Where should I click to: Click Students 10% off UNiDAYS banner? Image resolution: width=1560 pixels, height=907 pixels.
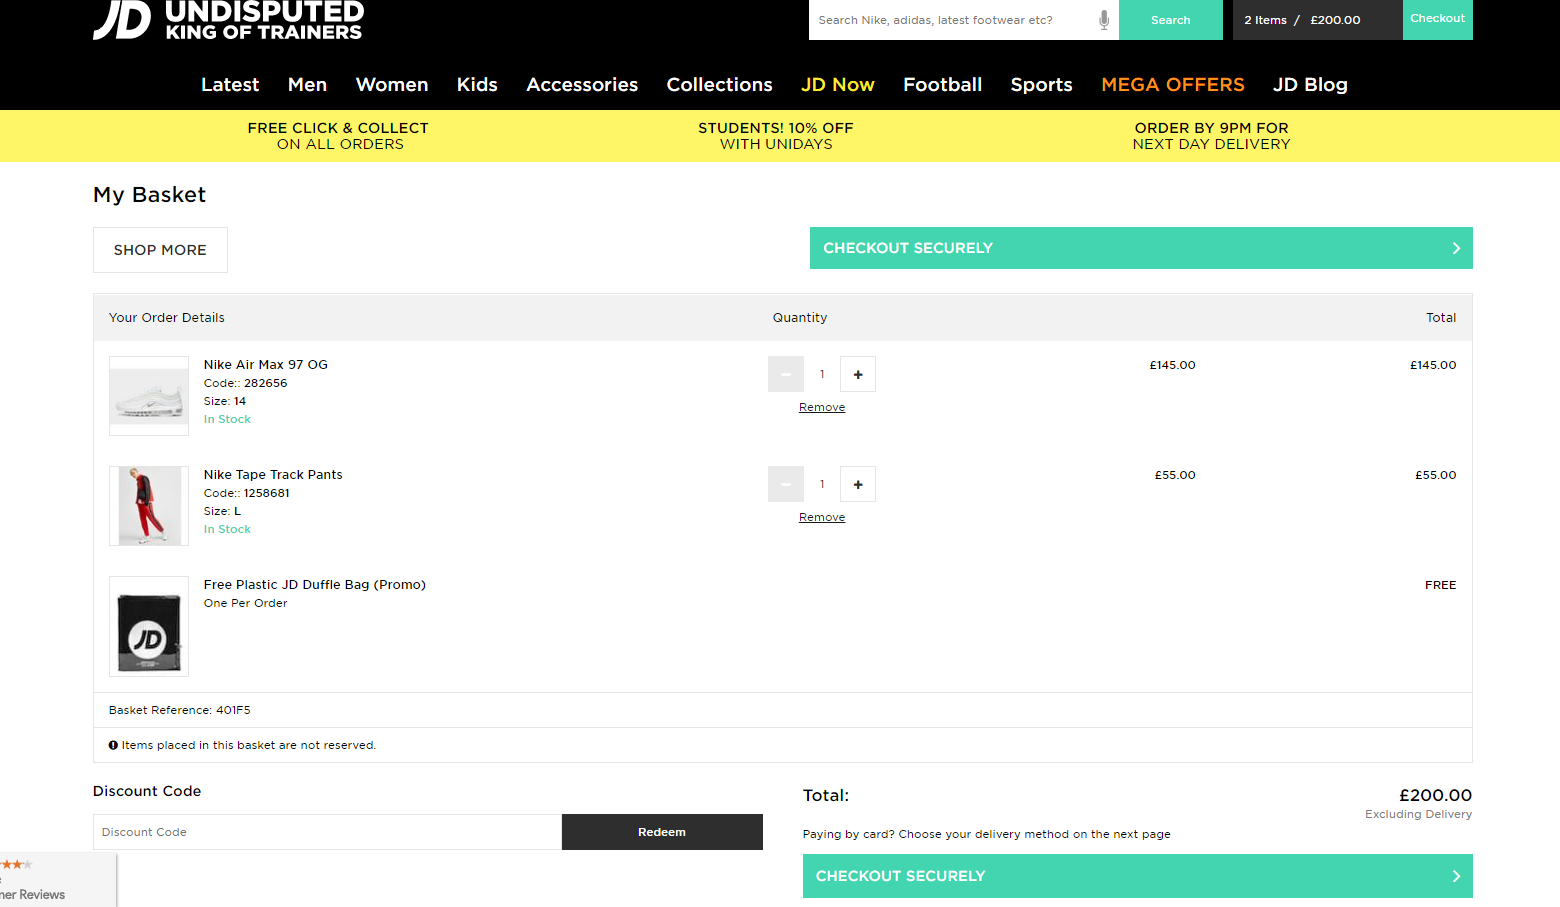776,136
